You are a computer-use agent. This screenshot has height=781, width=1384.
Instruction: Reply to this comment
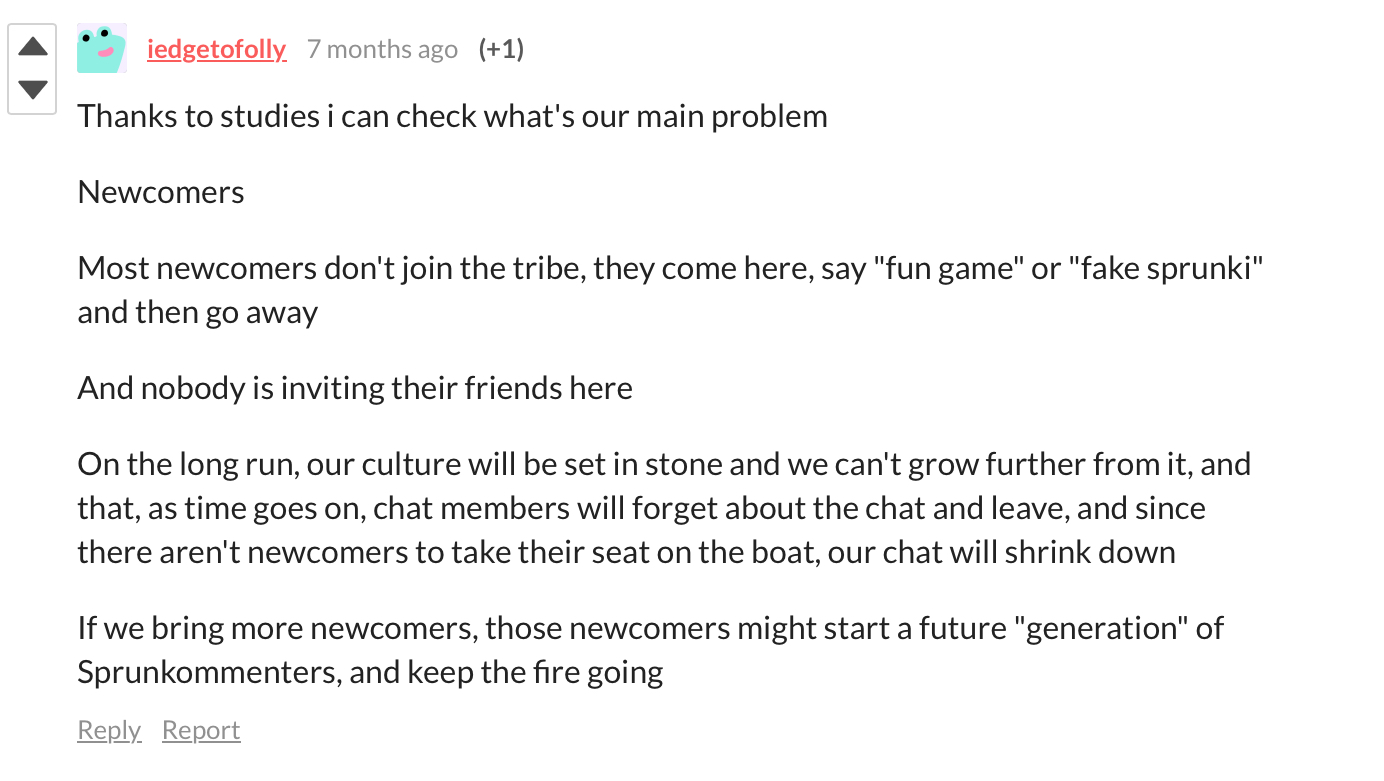click(x=109, y=730)
